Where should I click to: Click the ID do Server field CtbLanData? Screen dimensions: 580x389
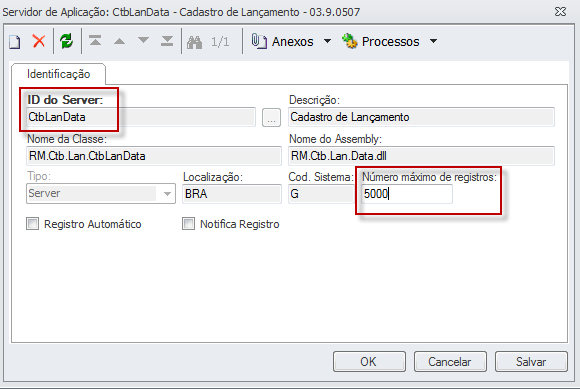(141, 117)
